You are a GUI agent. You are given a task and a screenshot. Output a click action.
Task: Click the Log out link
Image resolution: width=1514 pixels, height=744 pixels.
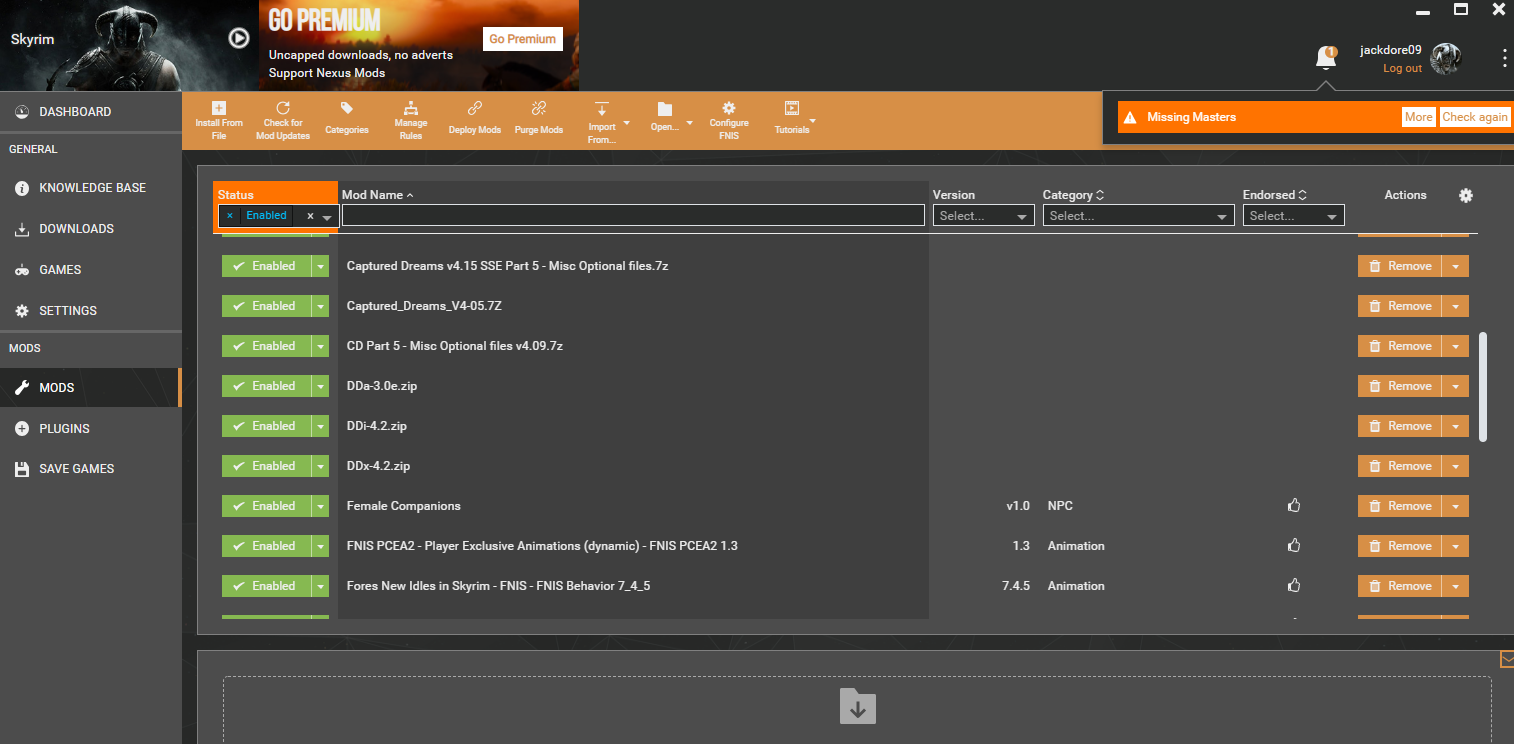coord(1402,68)
